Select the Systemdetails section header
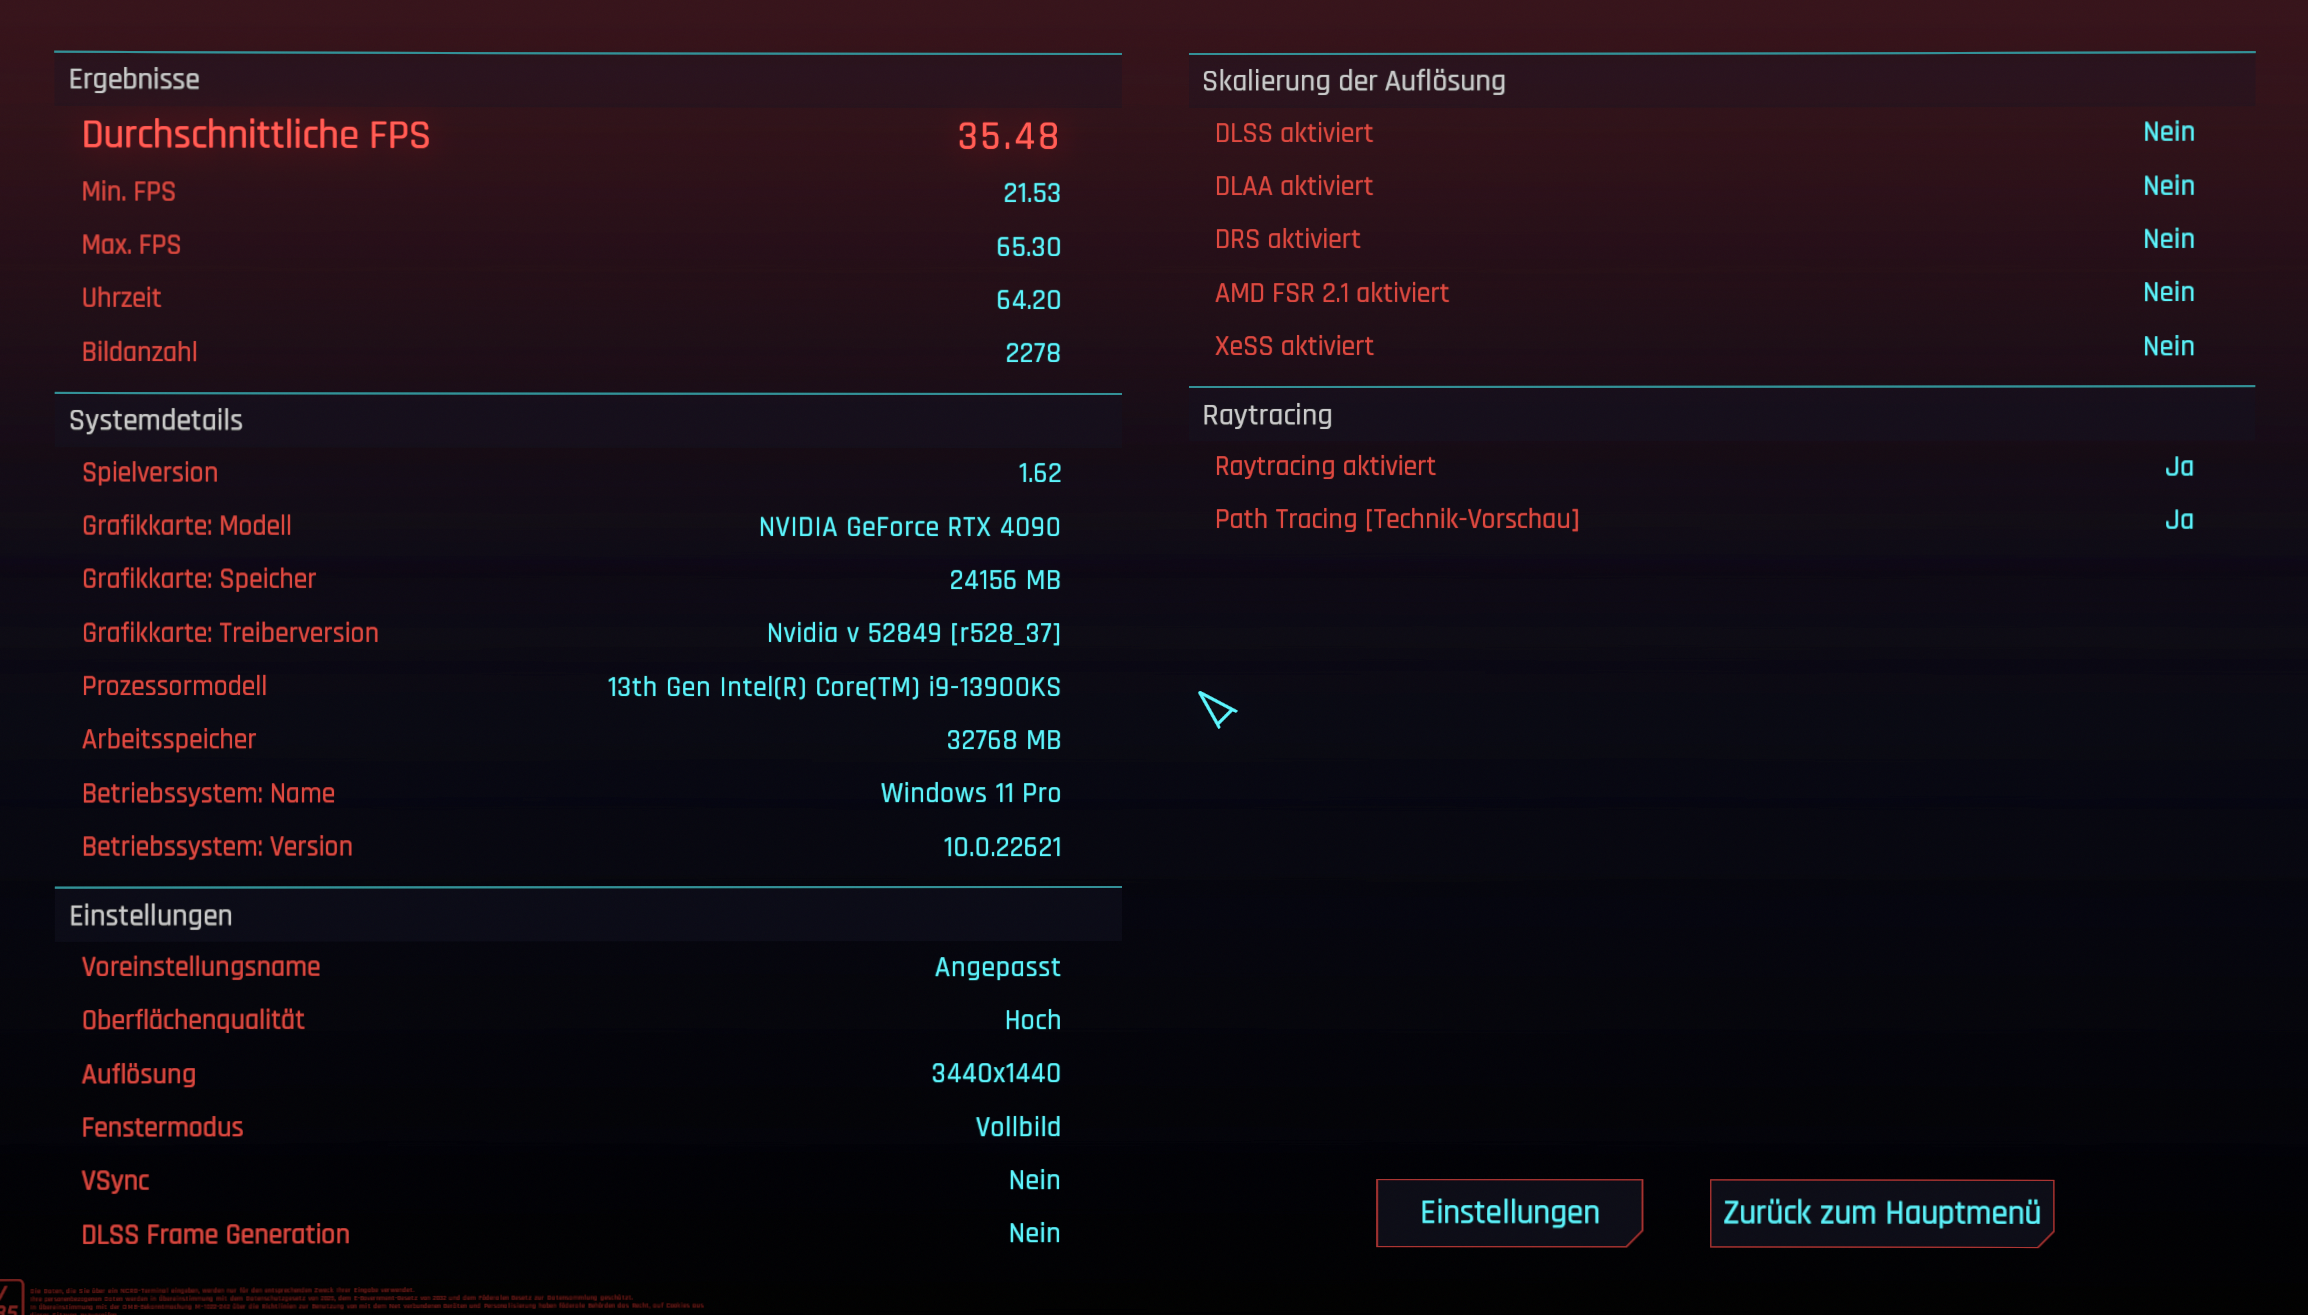 [156, 420]
